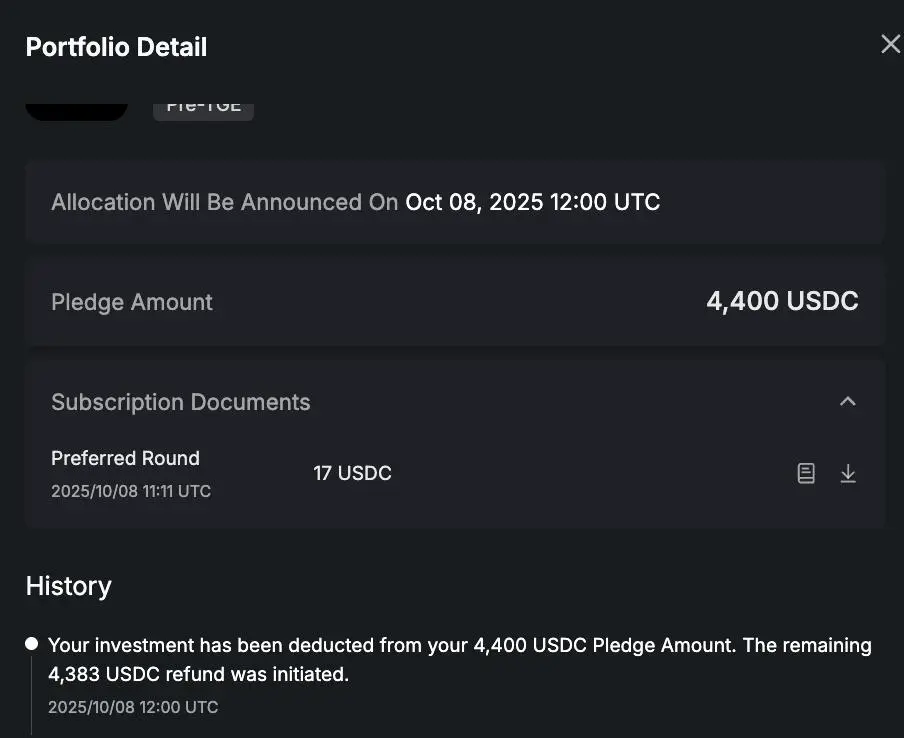Collapse the Subscription Documents section chevron
Screen dimensions: 904x738
coord(848,402)
